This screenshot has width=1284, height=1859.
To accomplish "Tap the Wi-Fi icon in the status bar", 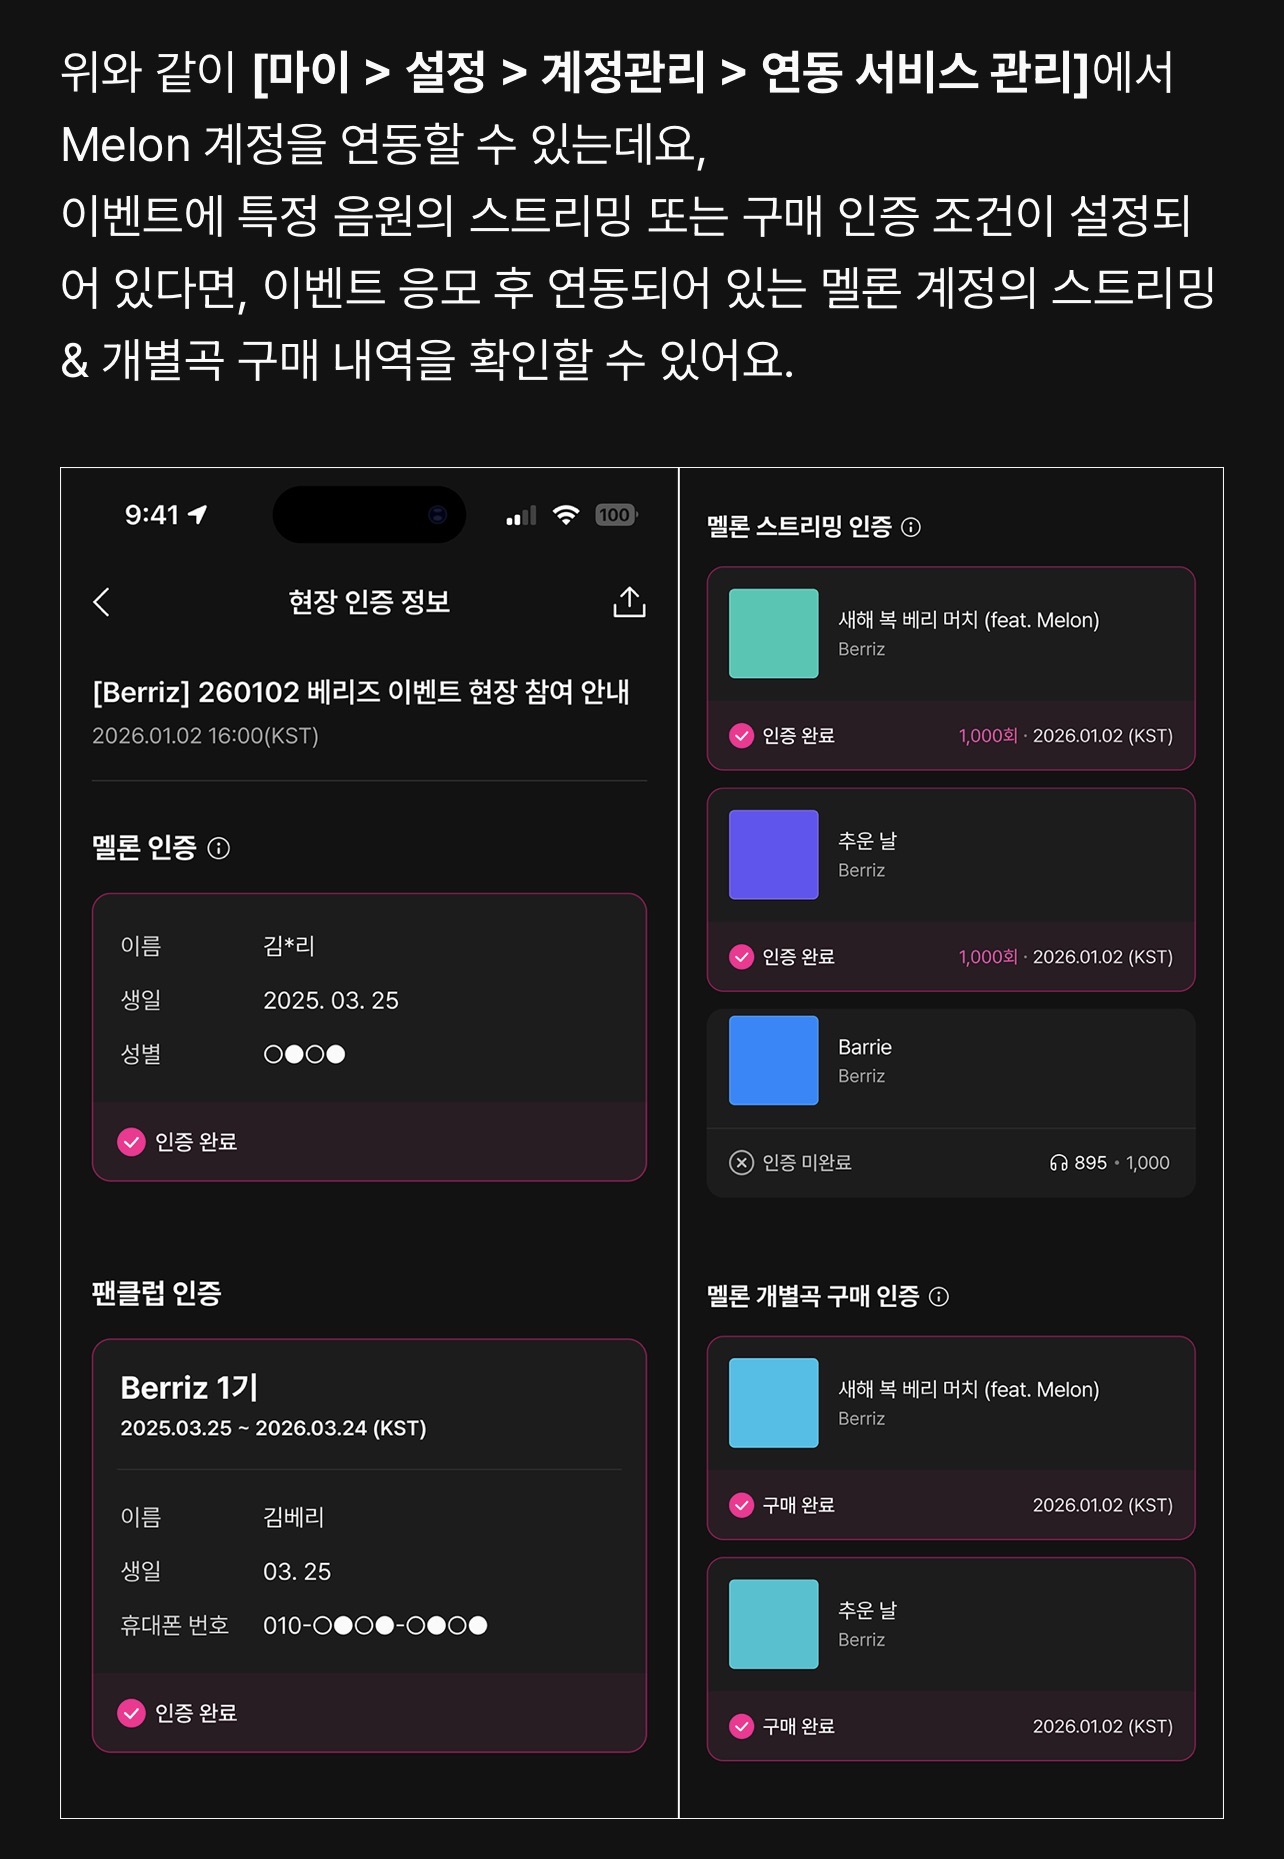I will [x=566, y=515].
